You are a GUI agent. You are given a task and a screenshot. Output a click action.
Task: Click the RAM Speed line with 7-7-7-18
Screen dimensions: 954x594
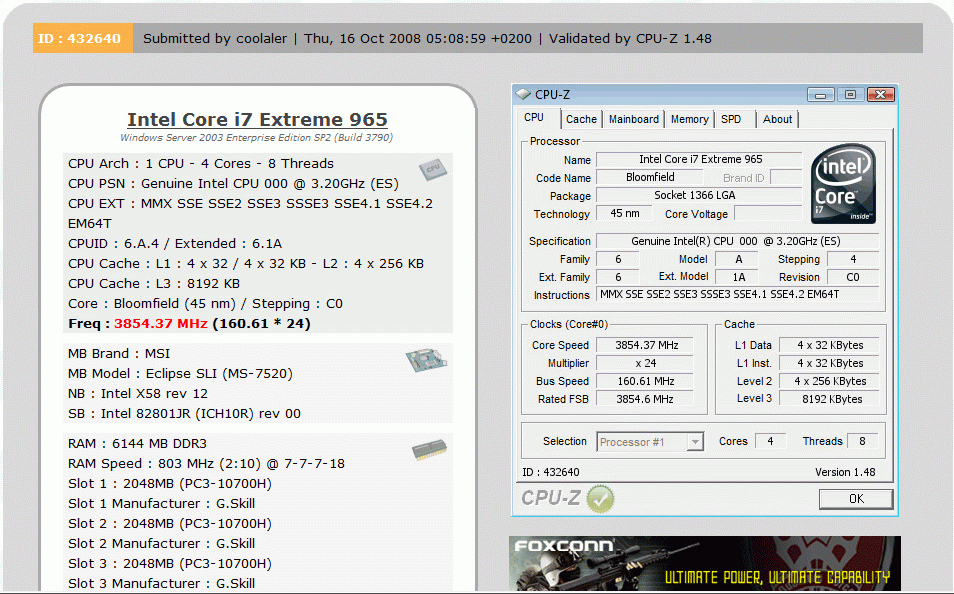[206, 464]
